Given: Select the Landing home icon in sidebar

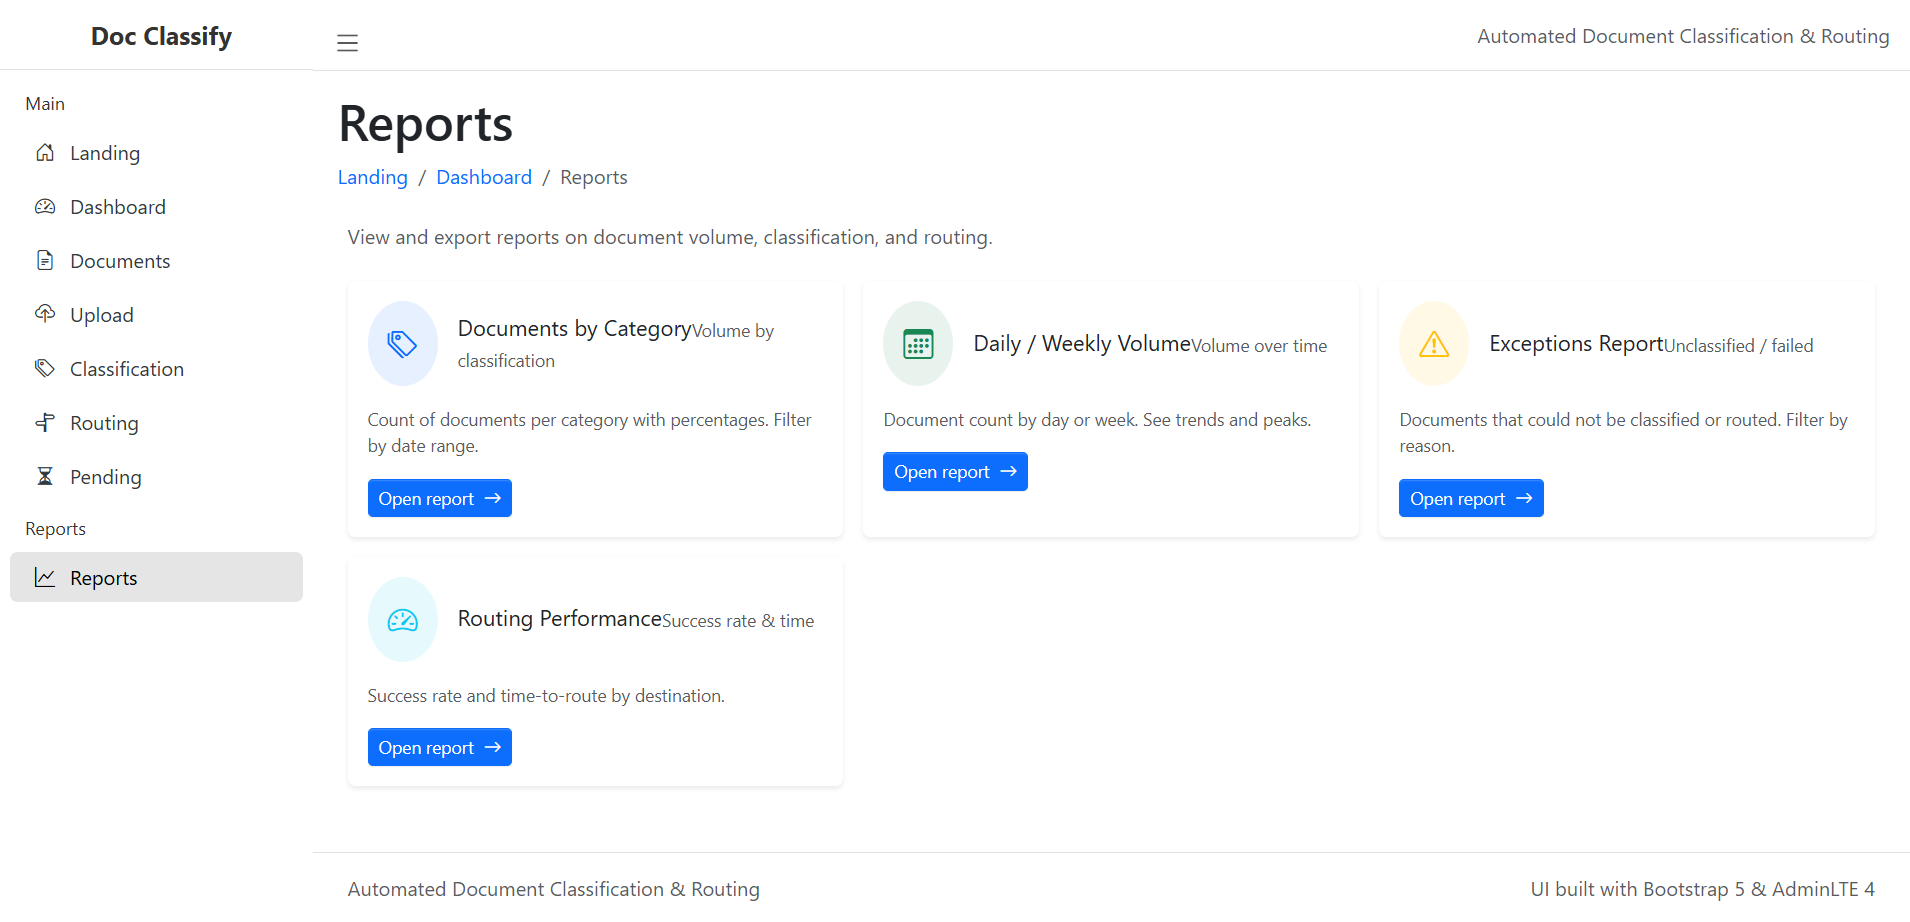Looking at the screenshot, I should (x=45, y=153).
